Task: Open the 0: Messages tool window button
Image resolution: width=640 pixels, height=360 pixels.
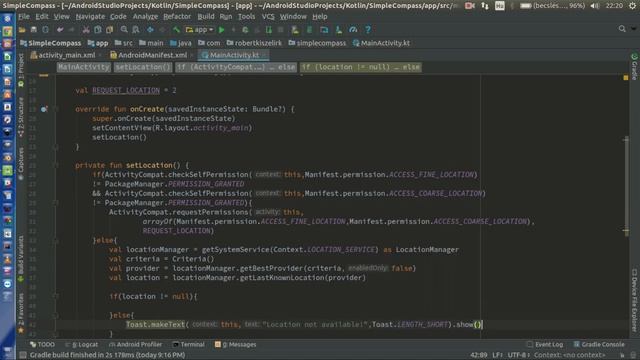Action: tap(236, 344)
